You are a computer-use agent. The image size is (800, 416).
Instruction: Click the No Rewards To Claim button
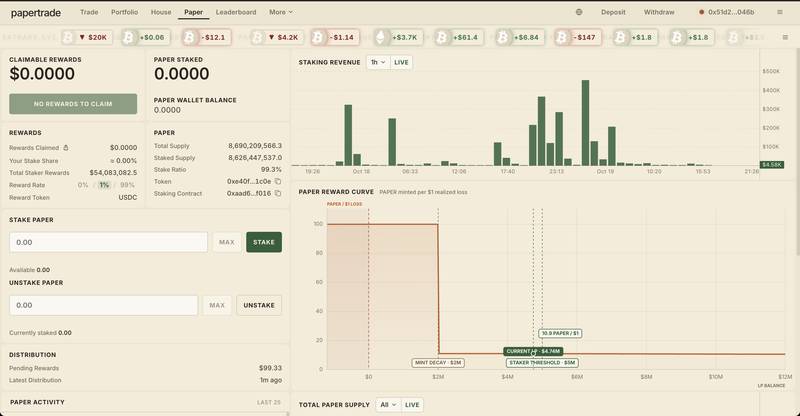point(73,104)
